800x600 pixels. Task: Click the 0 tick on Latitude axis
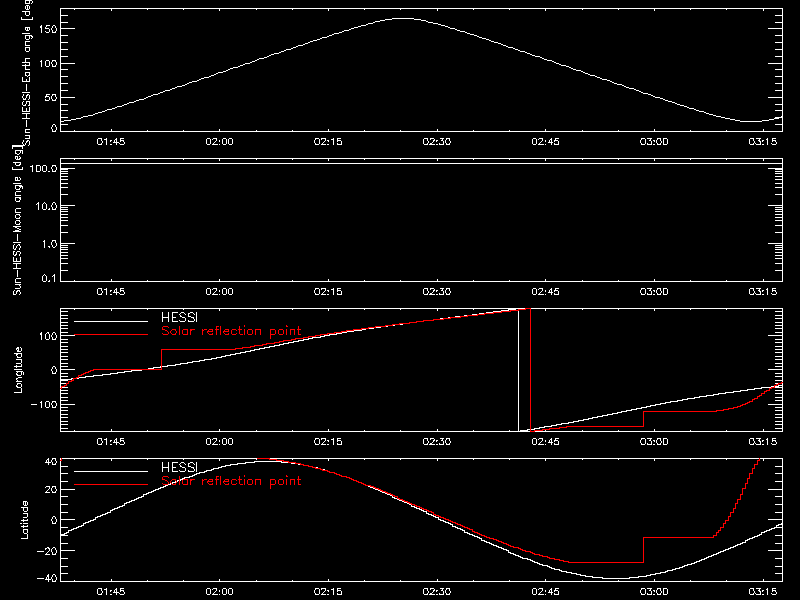point(55,520)
